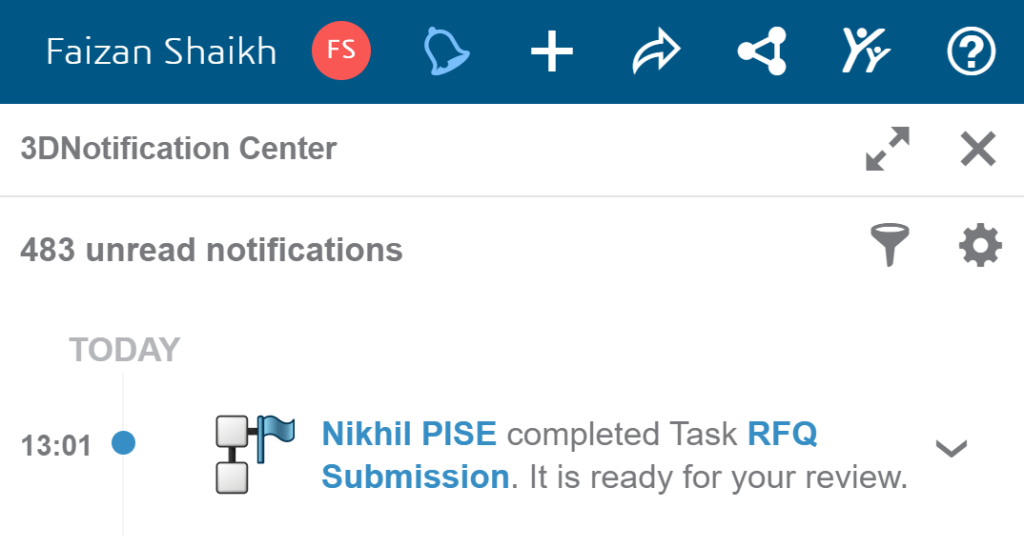
Task: Select the TODAY section heading
Action: click(x=125, y=350)
